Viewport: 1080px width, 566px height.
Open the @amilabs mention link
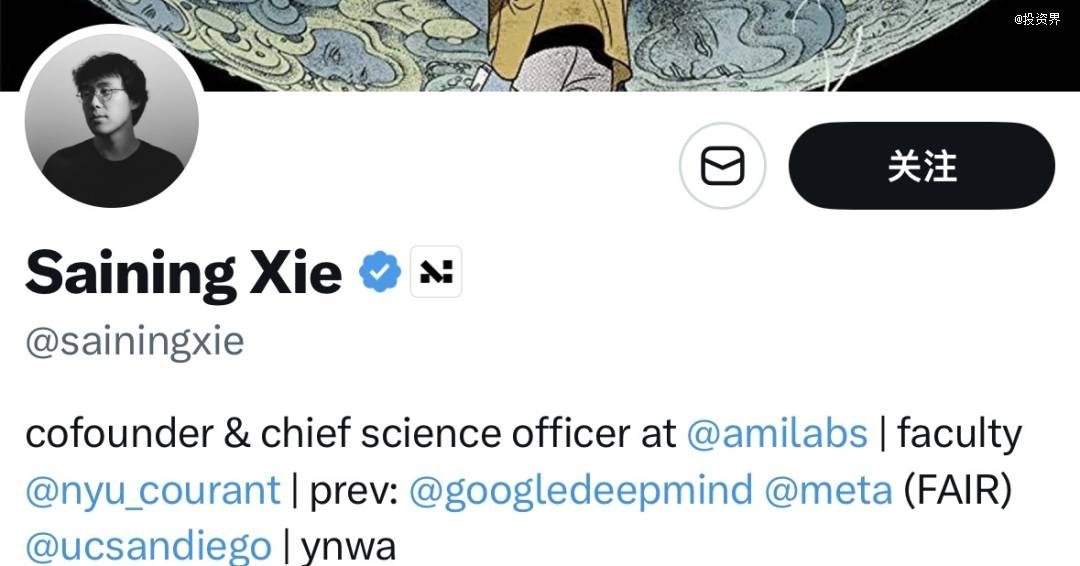click(777, 434)
